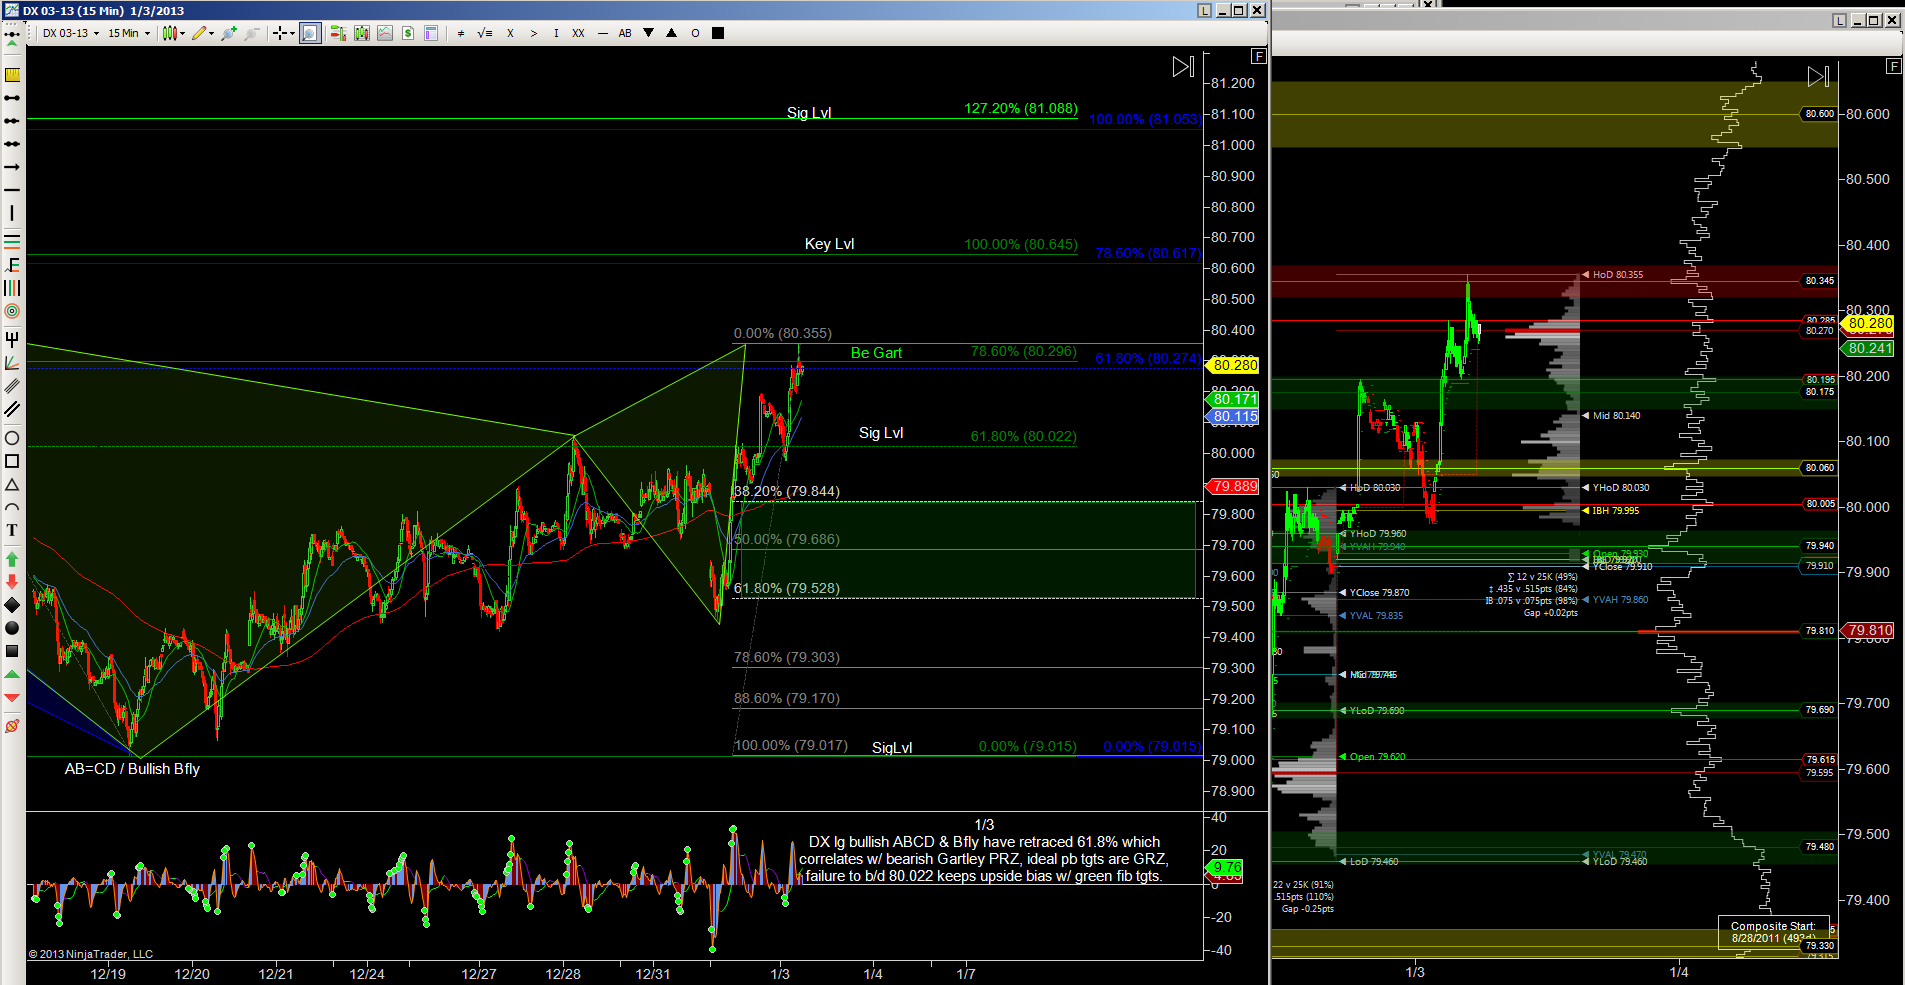Click the XX toolbar item
1905x985 pixels.
[x=578, y=33]
